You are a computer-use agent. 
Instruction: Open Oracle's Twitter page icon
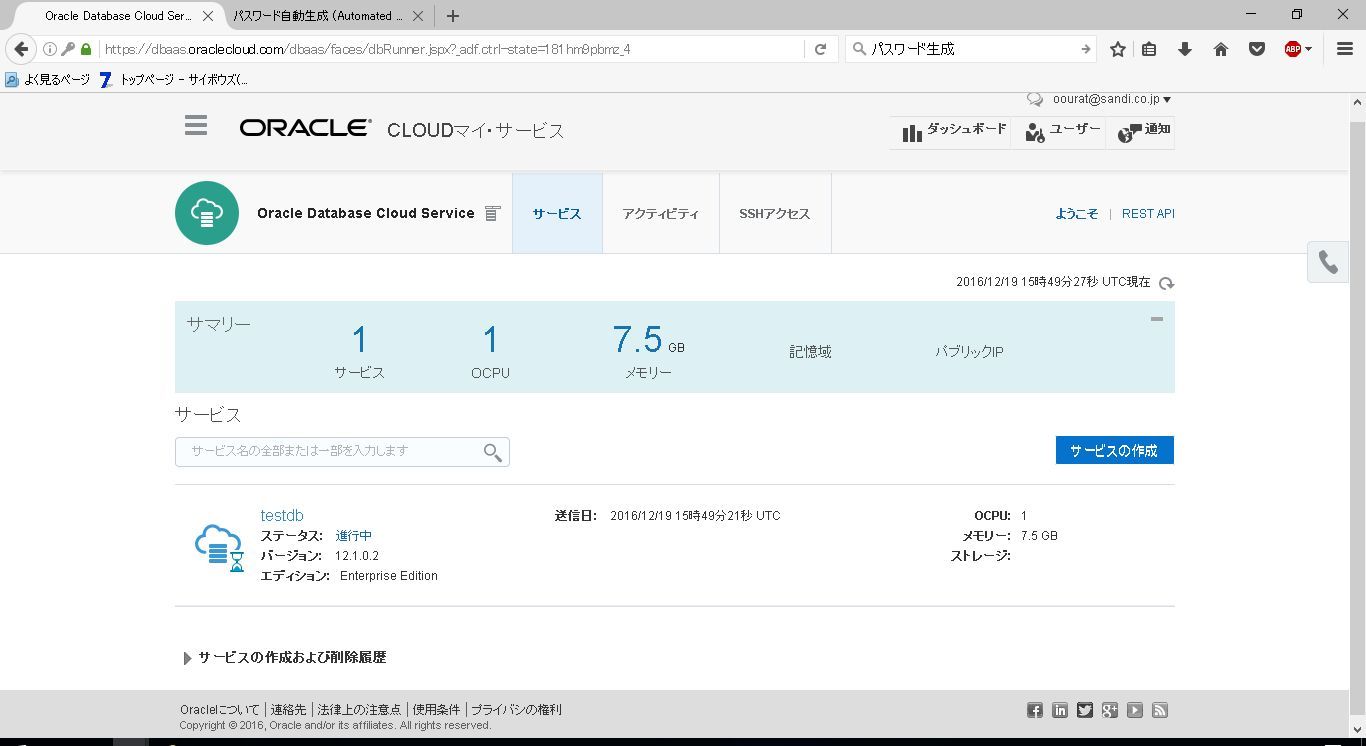[1085, 710]
